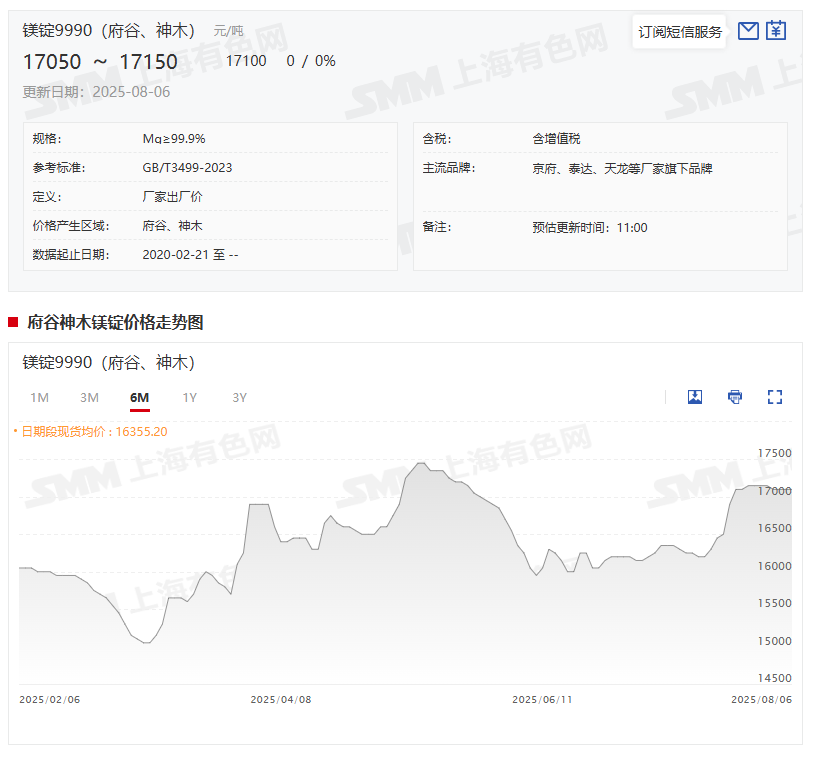Subscribe via 订阅短信服务 button
Screen dimensions: 816x757
coord(680,32)
